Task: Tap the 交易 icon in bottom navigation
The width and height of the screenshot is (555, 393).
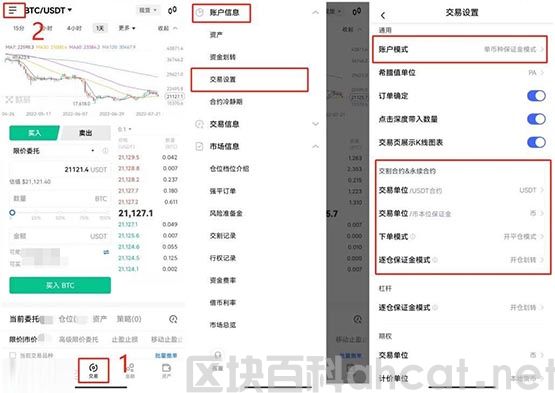Action: (x=93, y=370)
